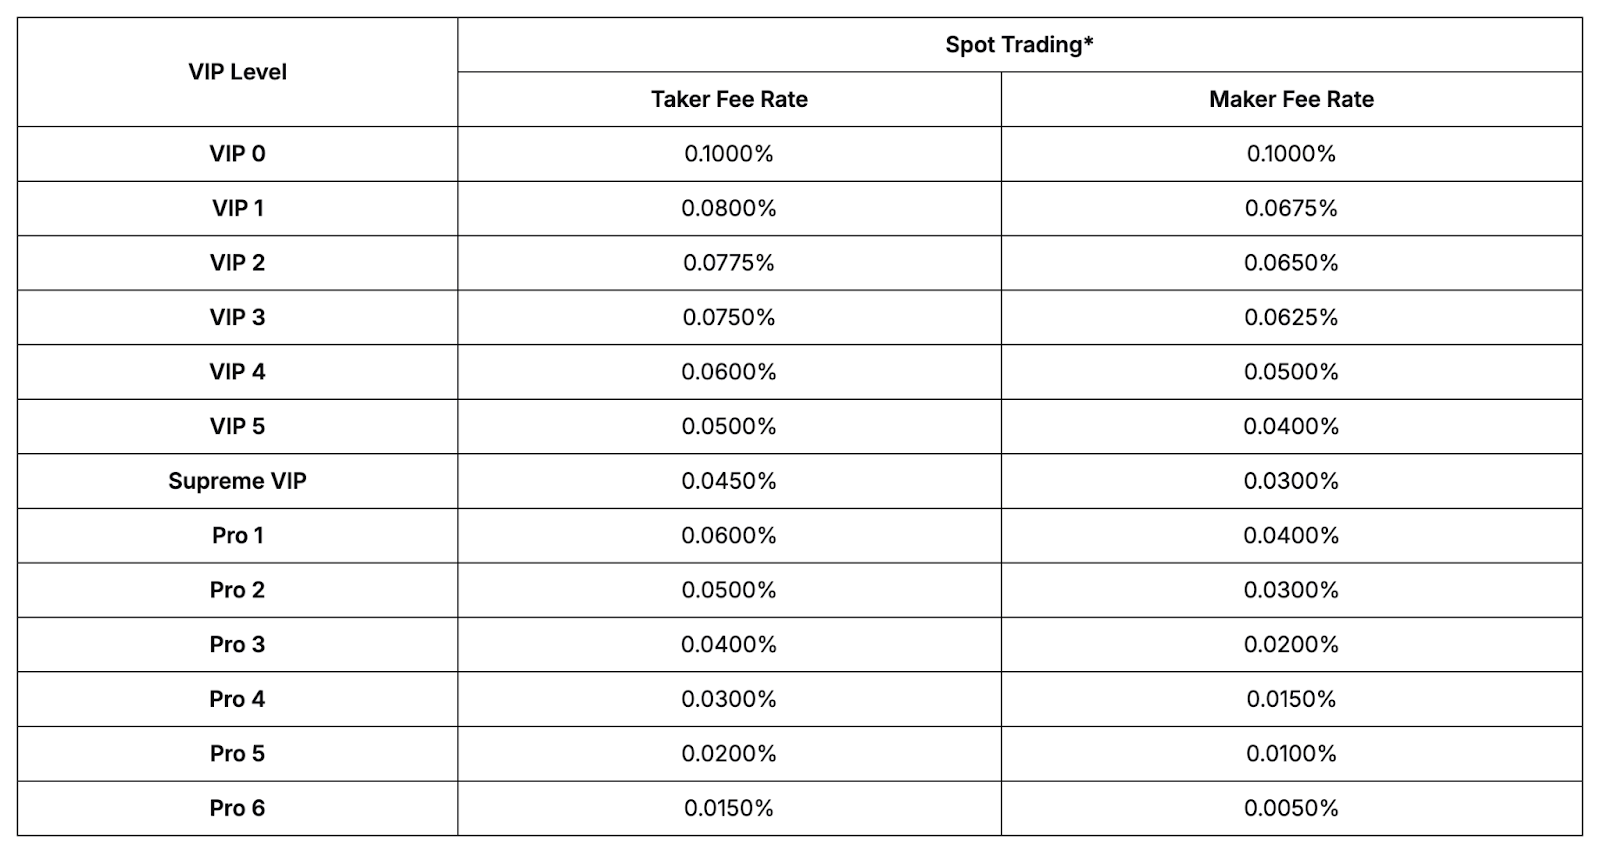Select the Pro 5 row label
The width and height of the screenshot is (1600, 853).
[237, 753]
